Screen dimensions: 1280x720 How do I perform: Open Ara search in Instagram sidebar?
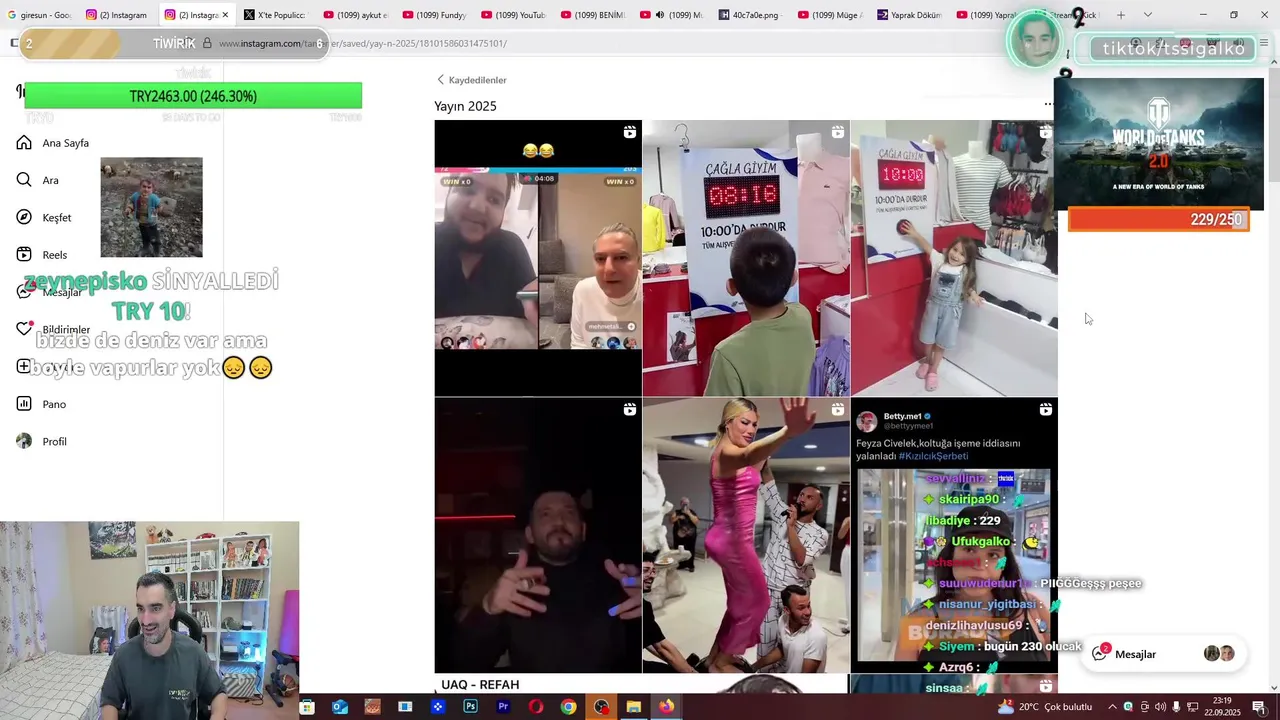tap(38, 180)
